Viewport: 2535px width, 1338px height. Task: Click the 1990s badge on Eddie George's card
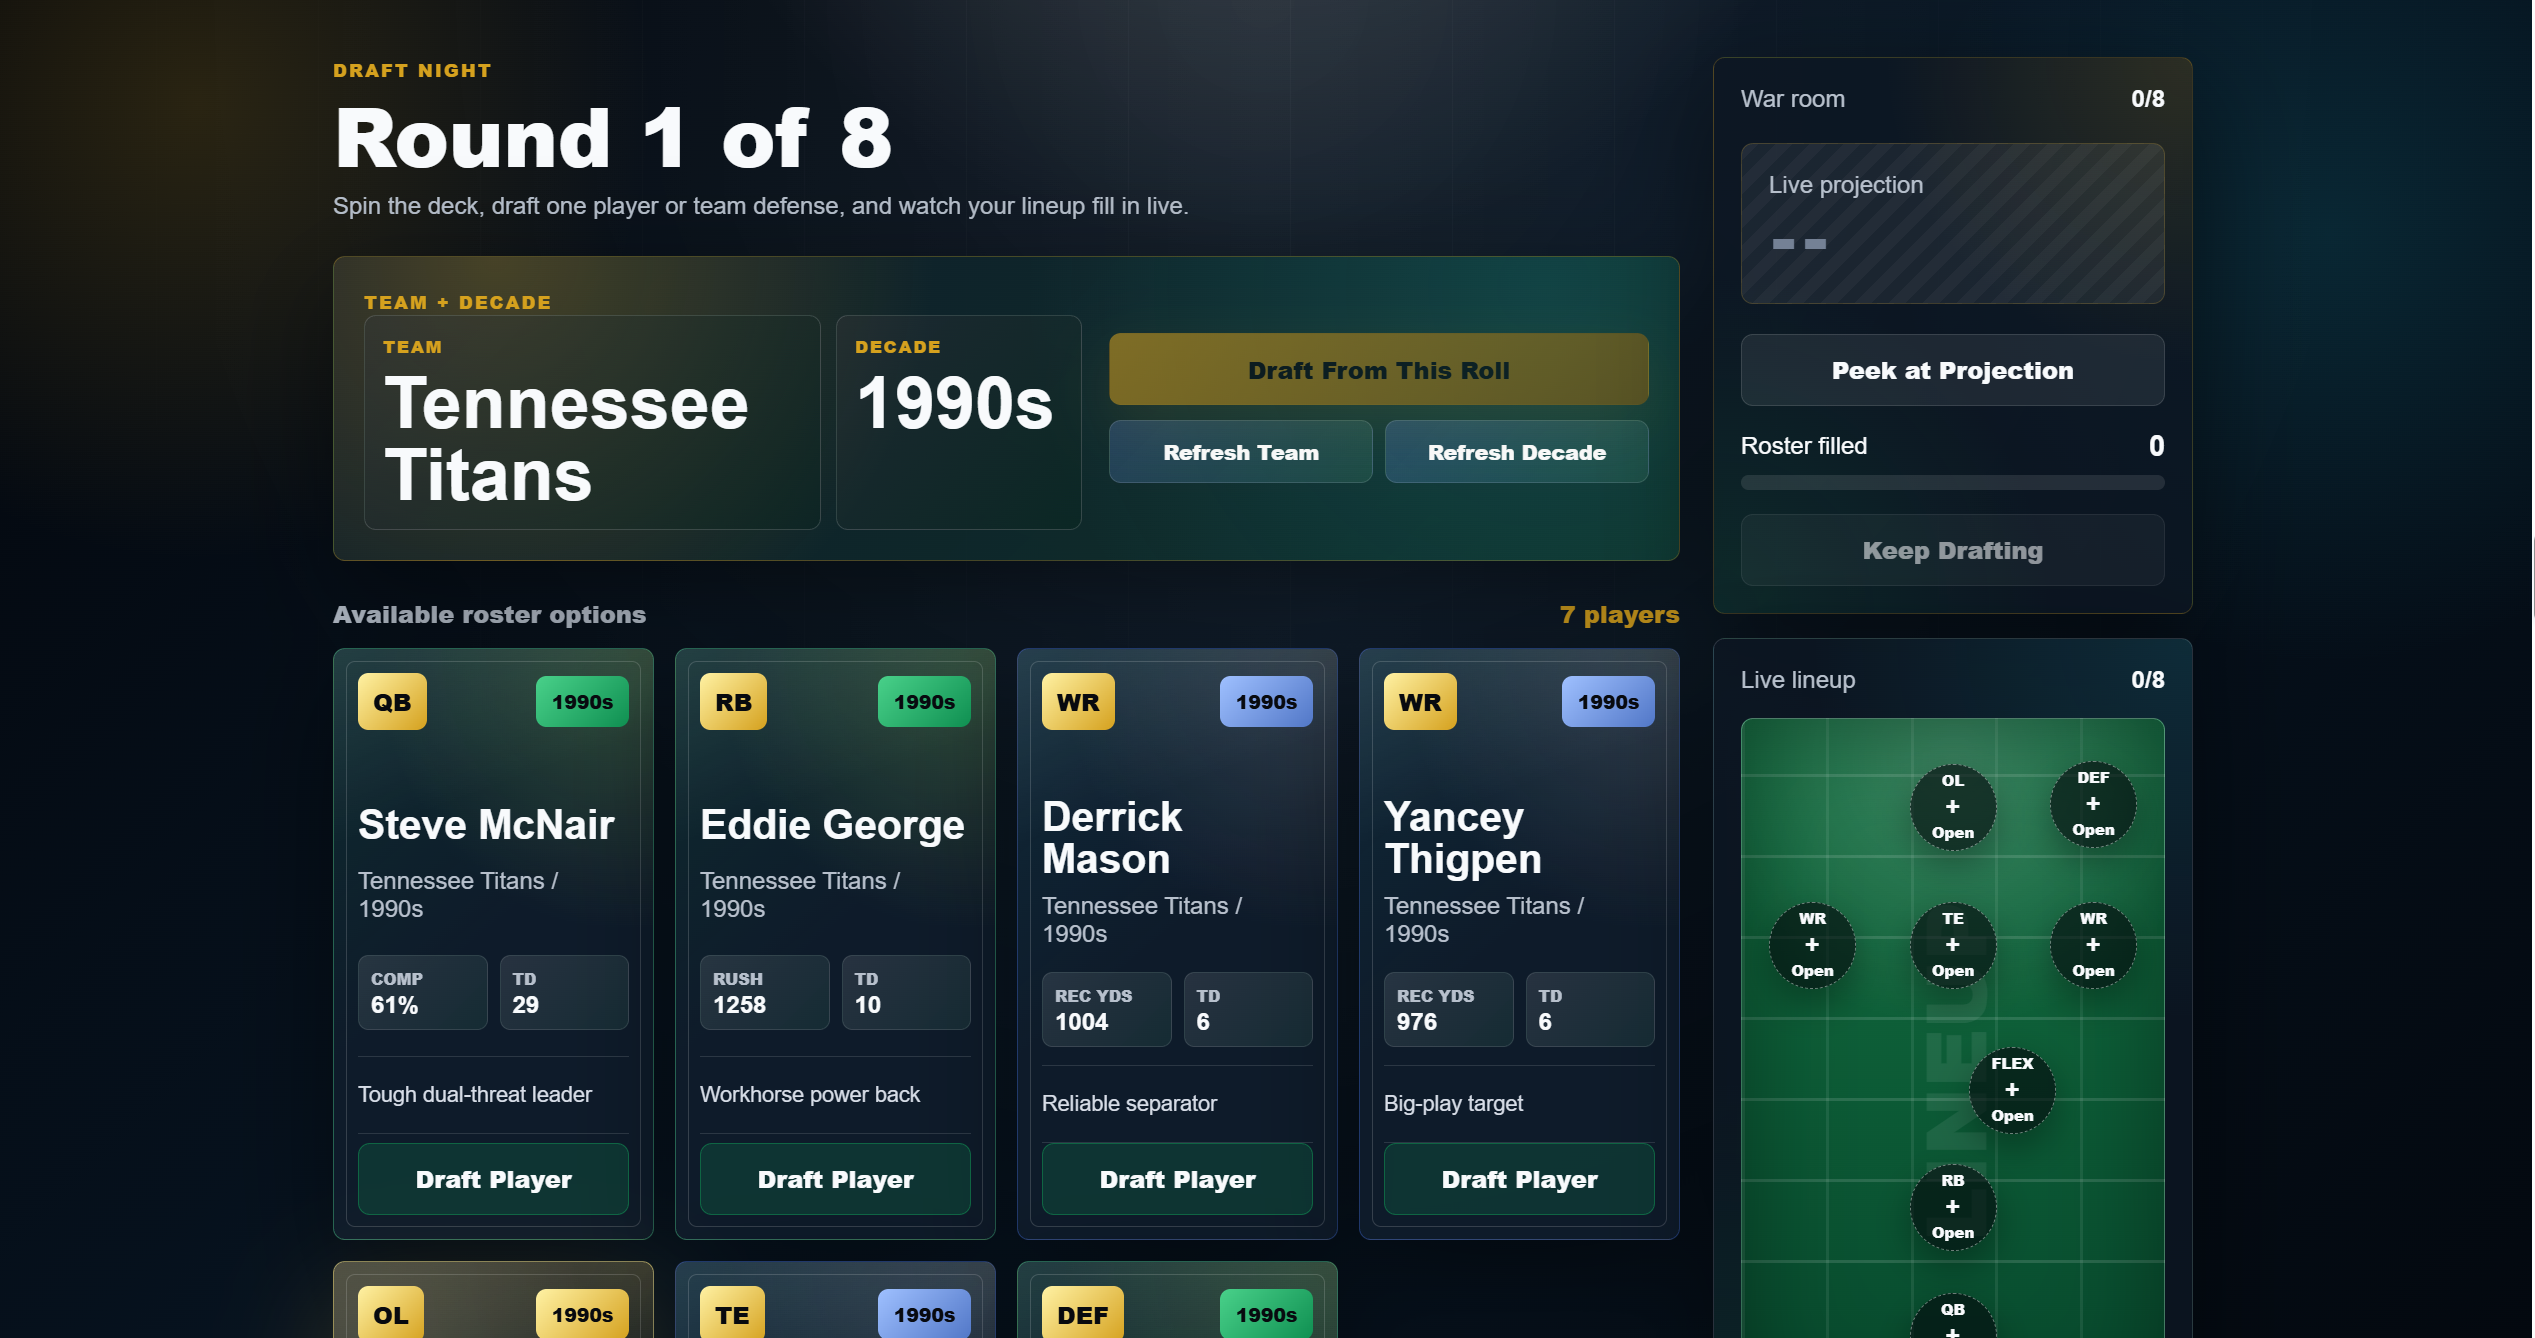[x=924, y=702]
